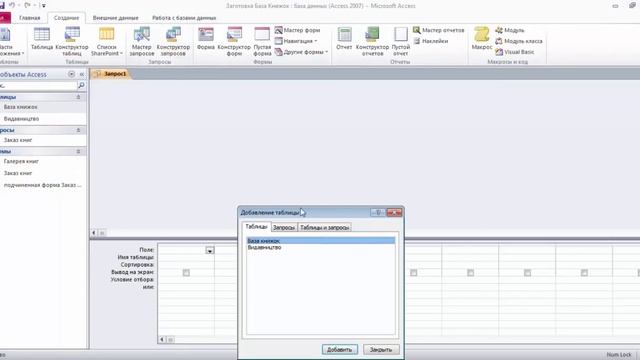Click the navigation search magnifier icon
Viewport: 640px width, 360px height.
pos(81,85)
